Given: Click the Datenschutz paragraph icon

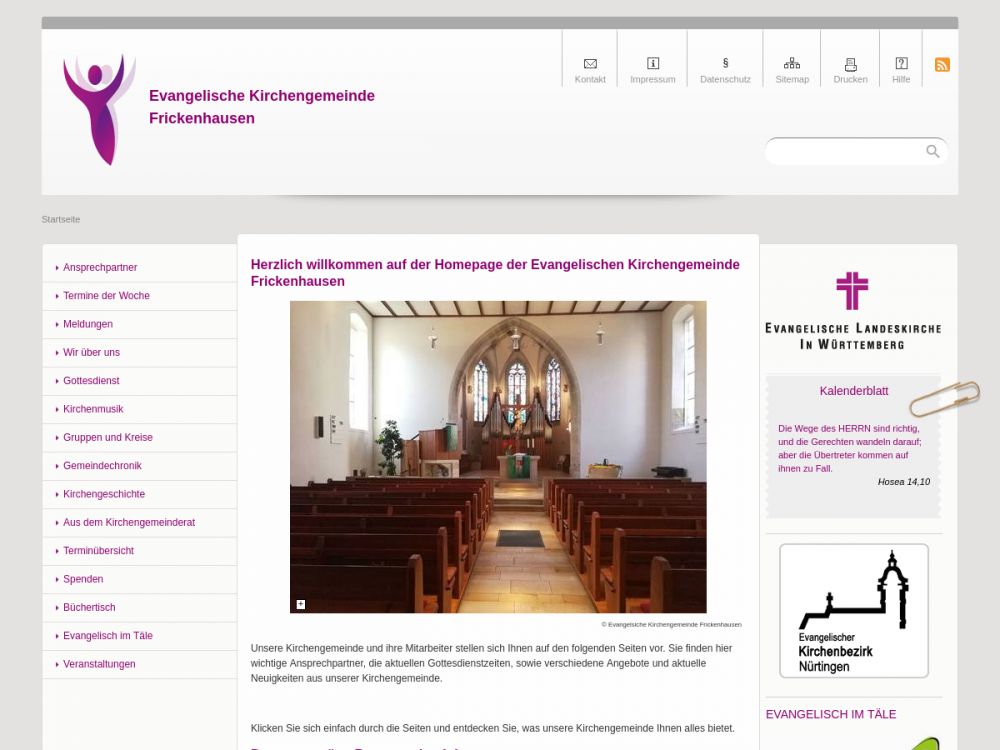Looking at the screenshot, I should (725, 64).
